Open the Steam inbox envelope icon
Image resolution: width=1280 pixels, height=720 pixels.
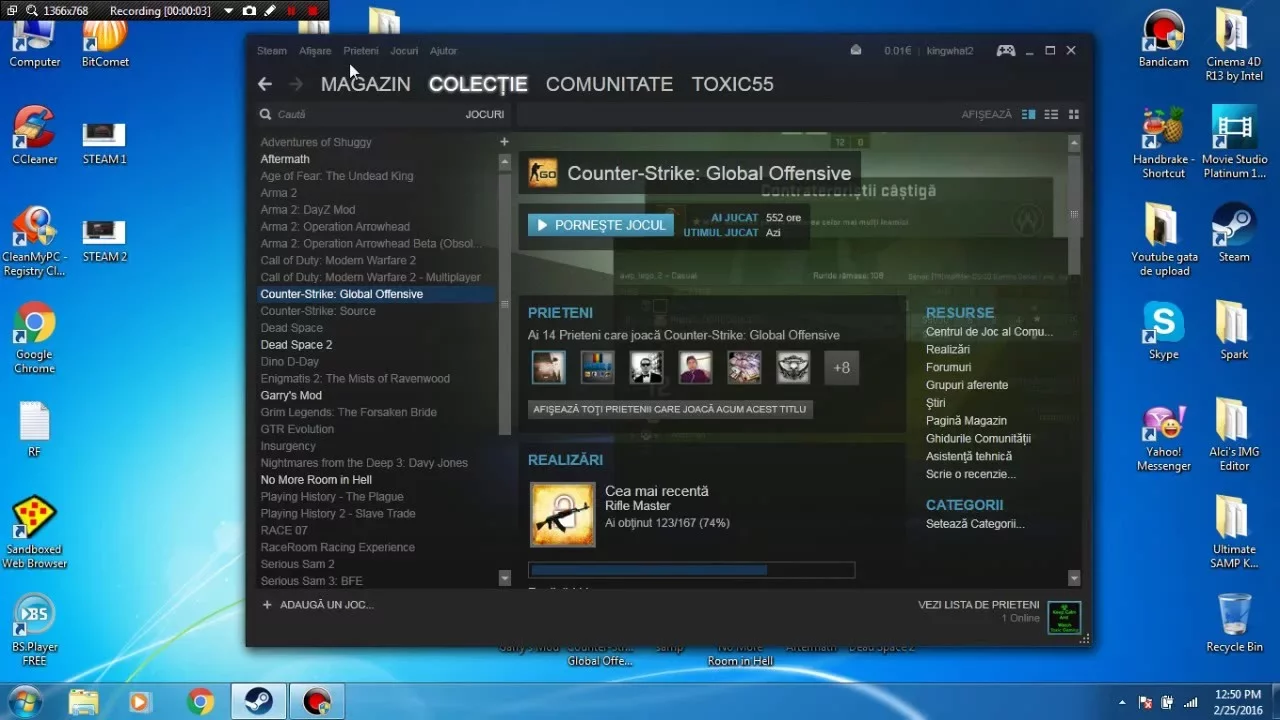(856, 50)
